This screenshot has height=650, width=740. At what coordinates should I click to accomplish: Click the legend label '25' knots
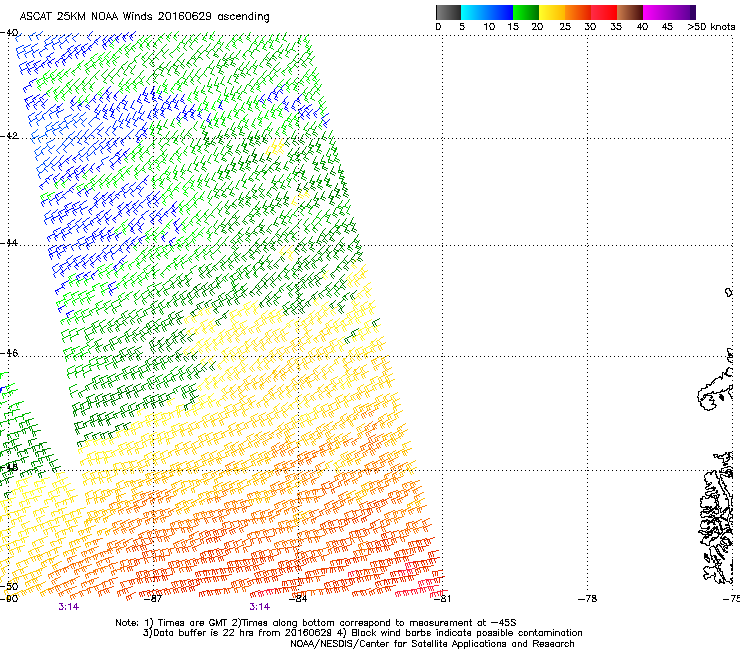point(565,27)
